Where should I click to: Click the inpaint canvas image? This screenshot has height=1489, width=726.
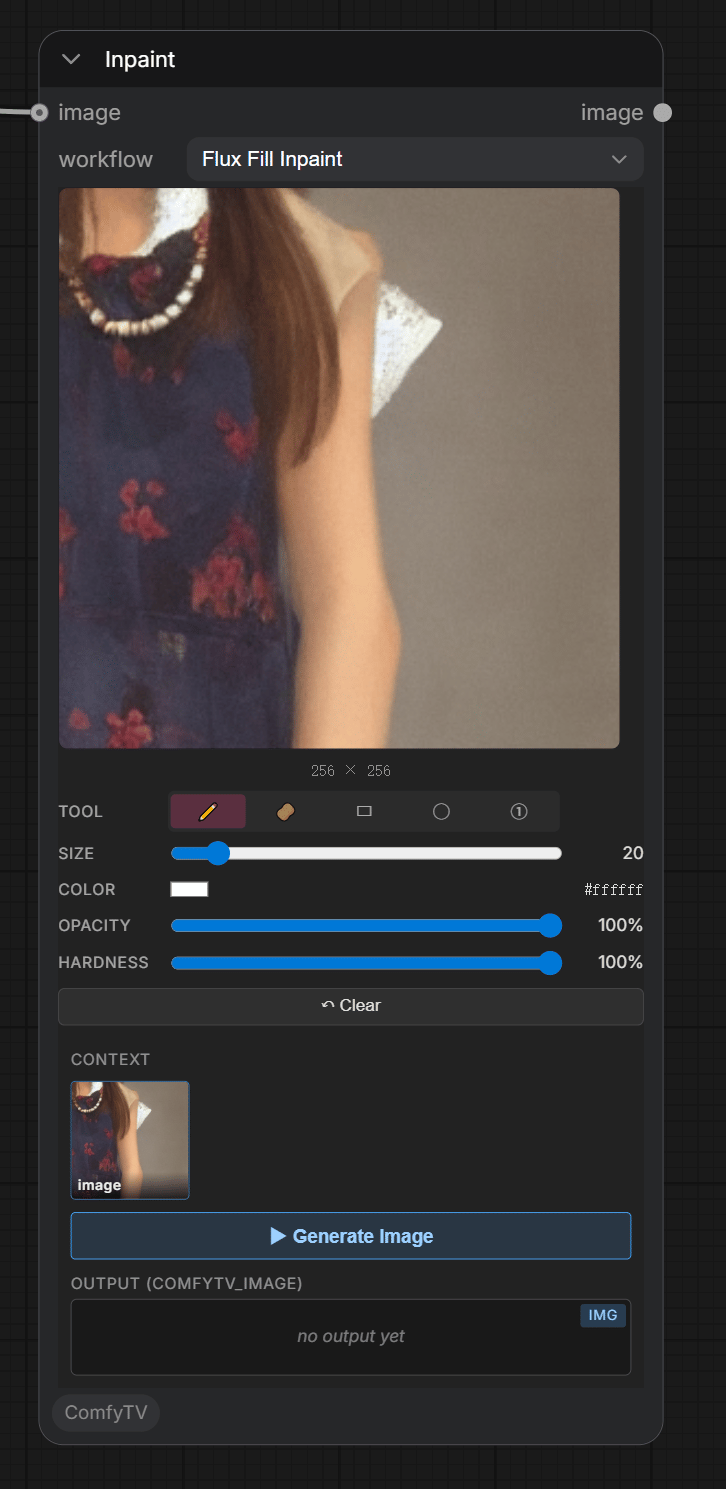coord(339,468)
